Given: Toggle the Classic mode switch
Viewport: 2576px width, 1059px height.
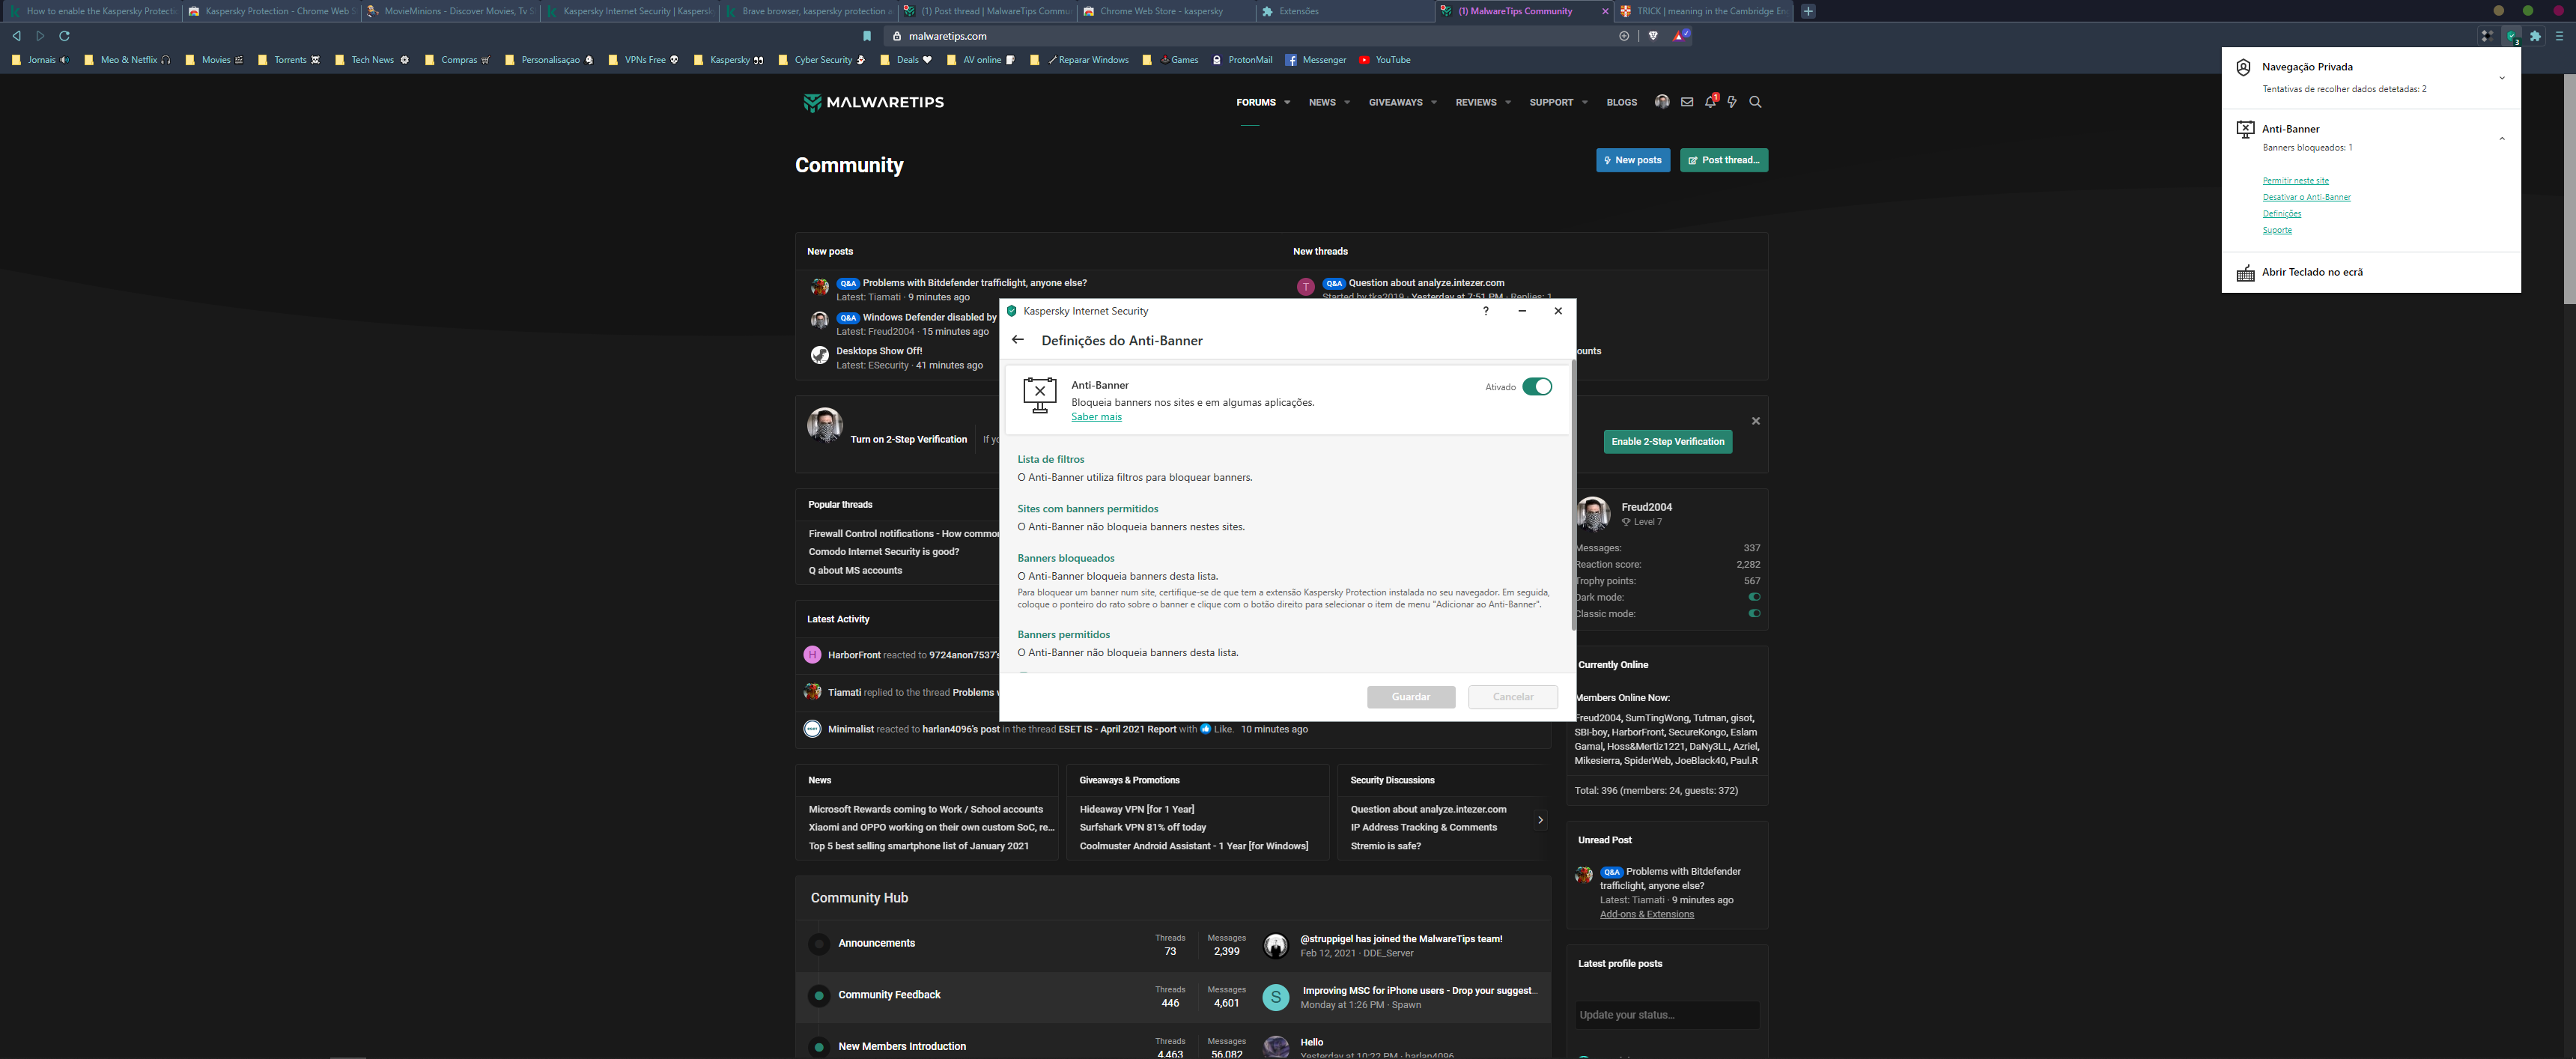Looking at the screenshot, I should [x=1754, y=614].
